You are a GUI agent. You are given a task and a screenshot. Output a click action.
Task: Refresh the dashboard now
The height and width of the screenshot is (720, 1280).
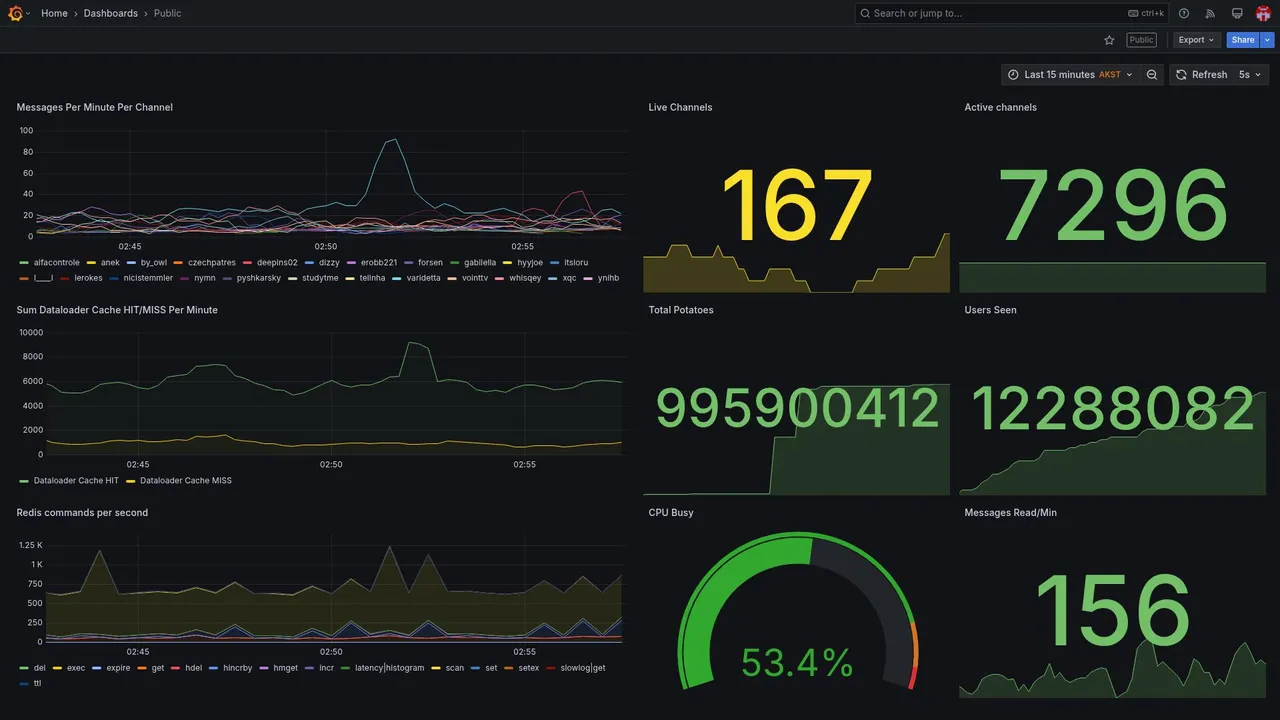pyautogui.click(x=1201, y=75)
